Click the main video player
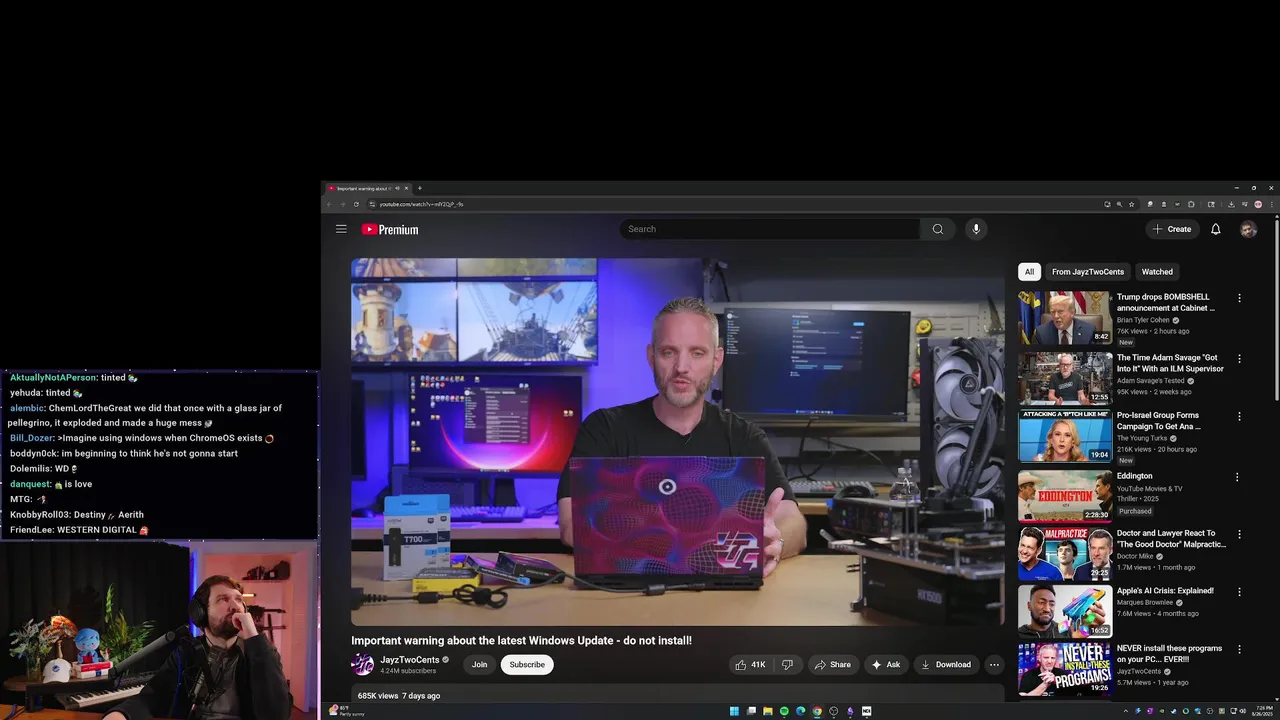Screen dimensions: 1280x720 pyautogui.click(x=677, y=442)
